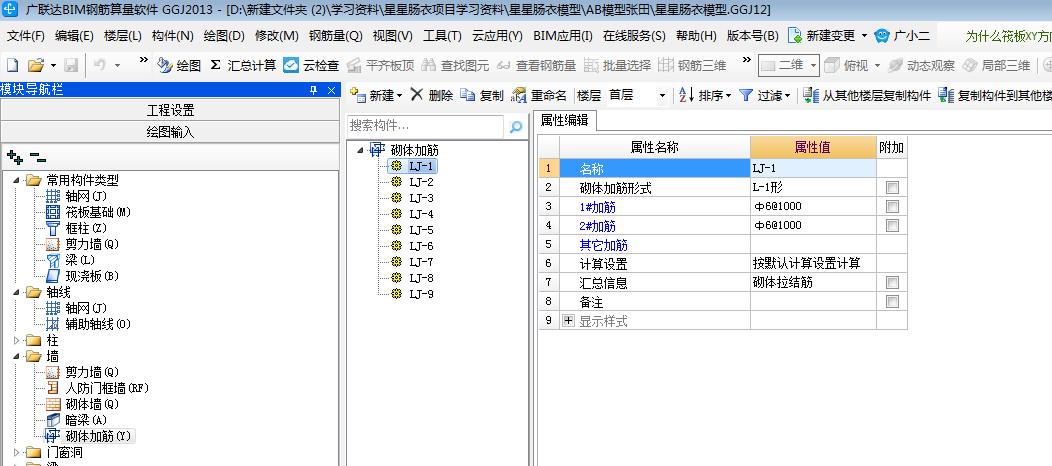Click the Undo arrow icon
The image size is (1052, 466).
click(99, 65)
